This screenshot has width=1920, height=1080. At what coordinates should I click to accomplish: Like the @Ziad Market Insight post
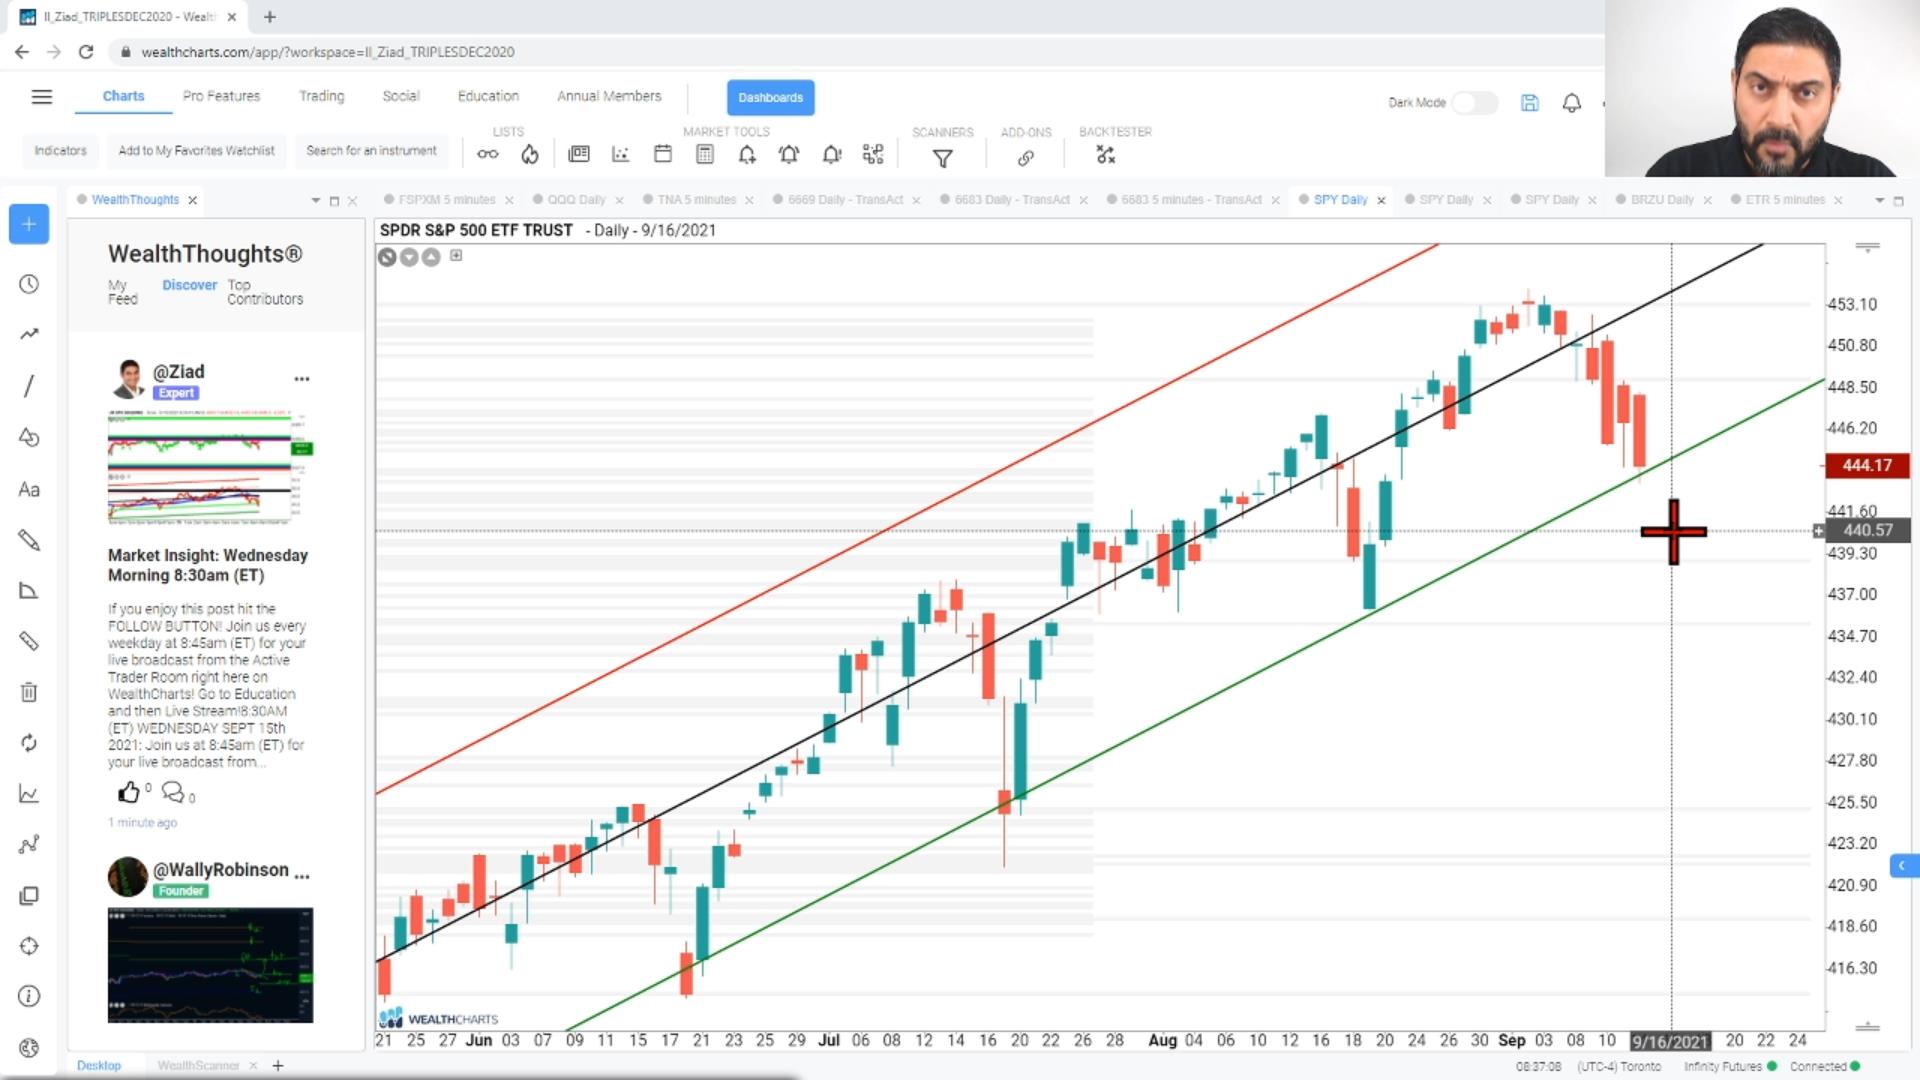pos(129,793)
